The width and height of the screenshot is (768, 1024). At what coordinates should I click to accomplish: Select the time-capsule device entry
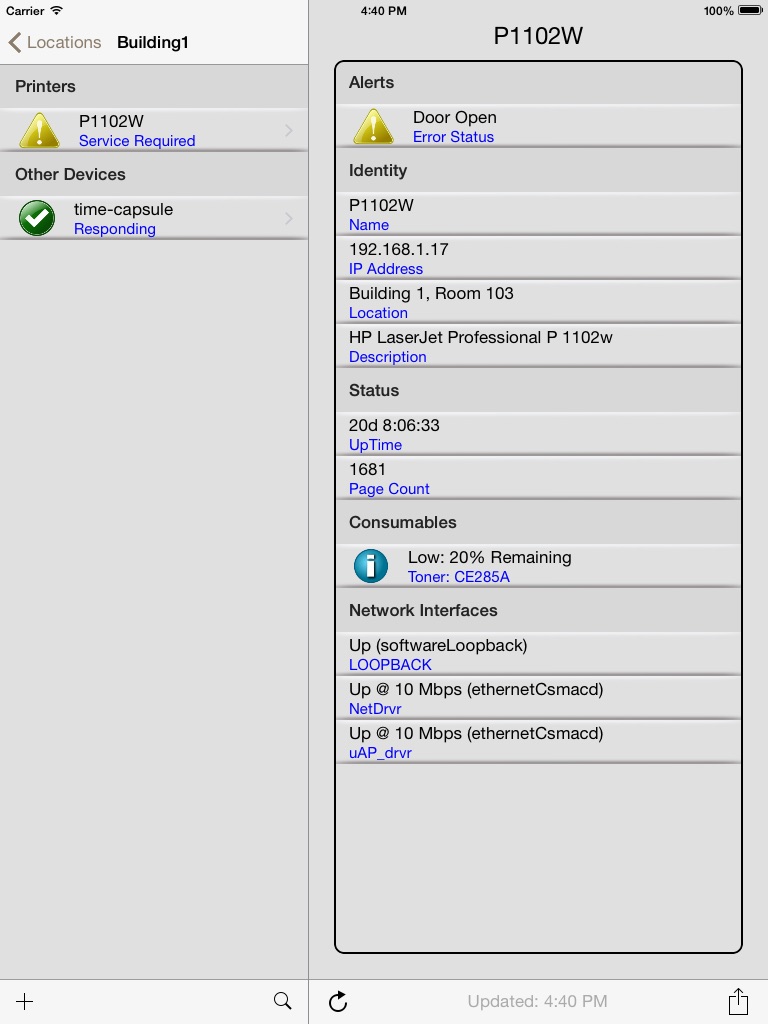(154, 218)
